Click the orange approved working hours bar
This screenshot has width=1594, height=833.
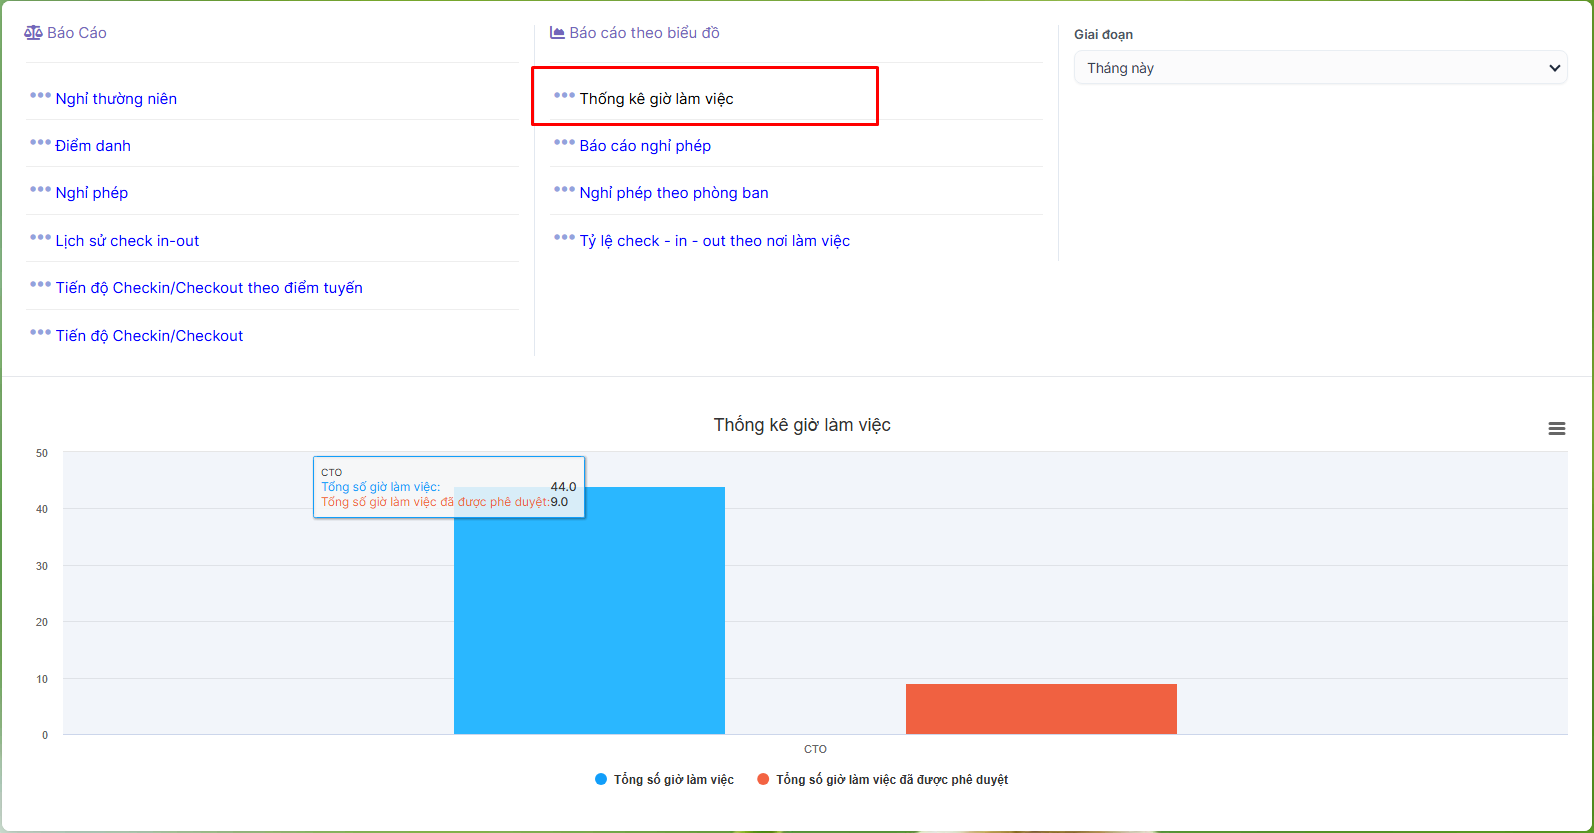(x=1041, y=709)
